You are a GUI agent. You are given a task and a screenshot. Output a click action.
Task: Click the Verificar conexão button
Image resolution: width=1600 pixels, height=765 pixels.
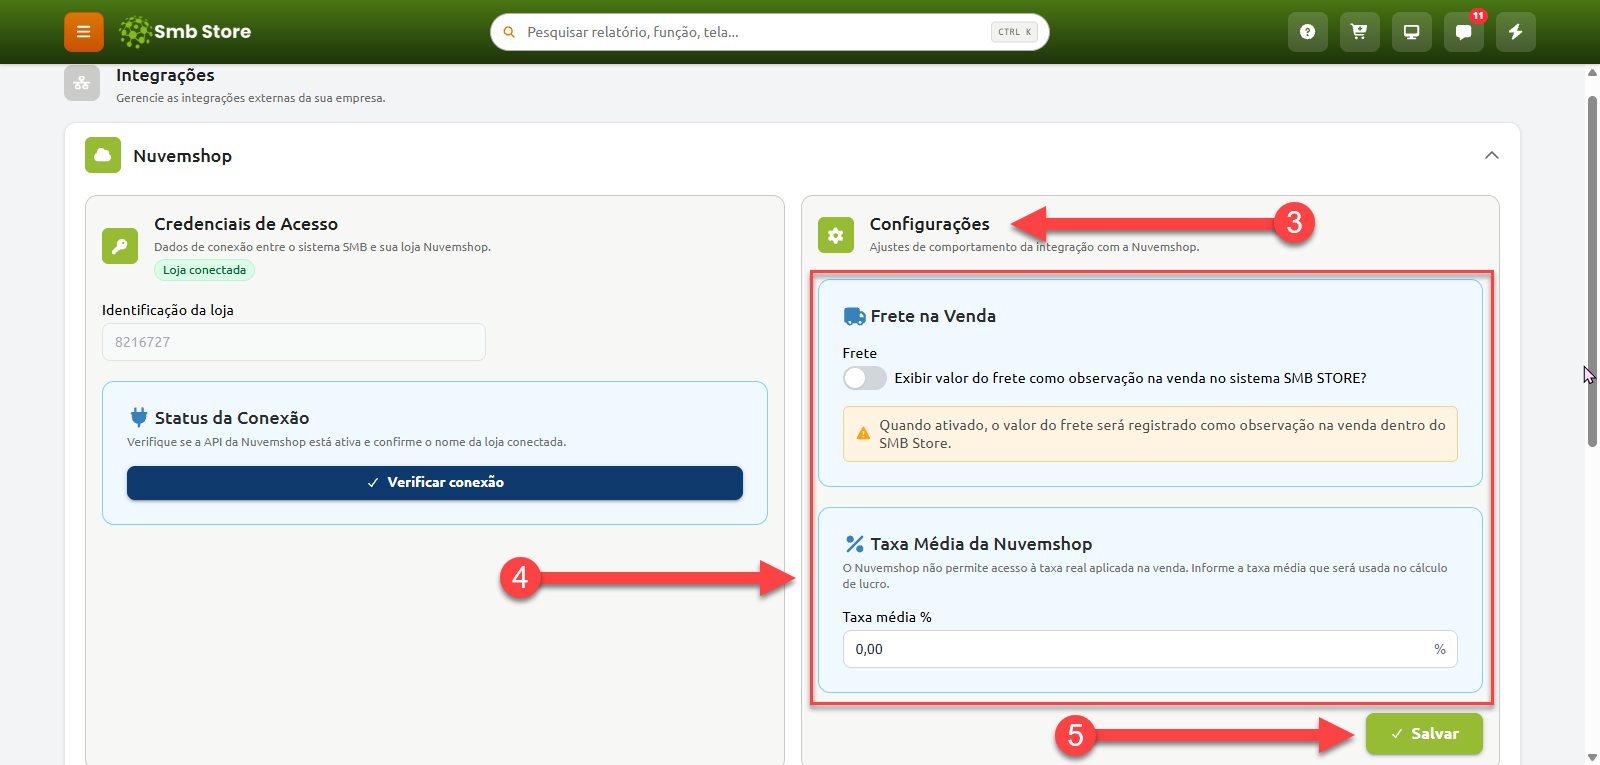(435, 482)
